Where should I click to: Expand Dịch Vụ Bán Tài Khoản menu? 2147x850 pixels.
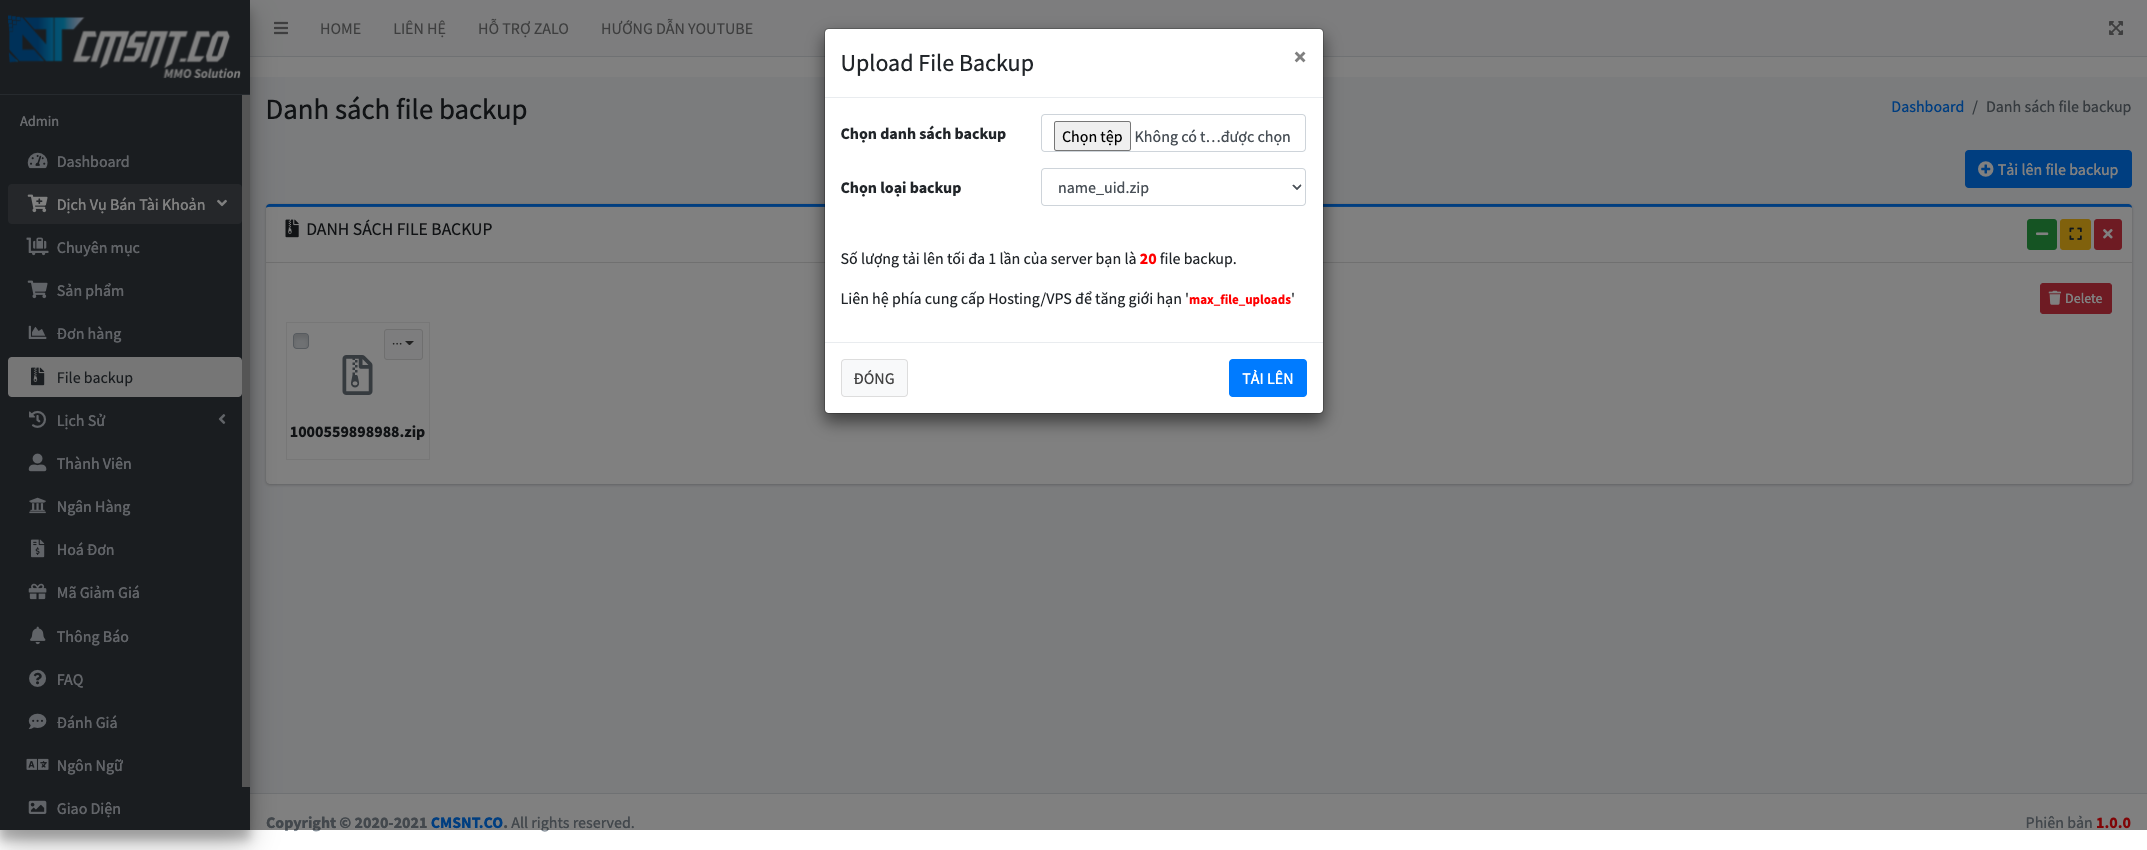coord(125,204)
